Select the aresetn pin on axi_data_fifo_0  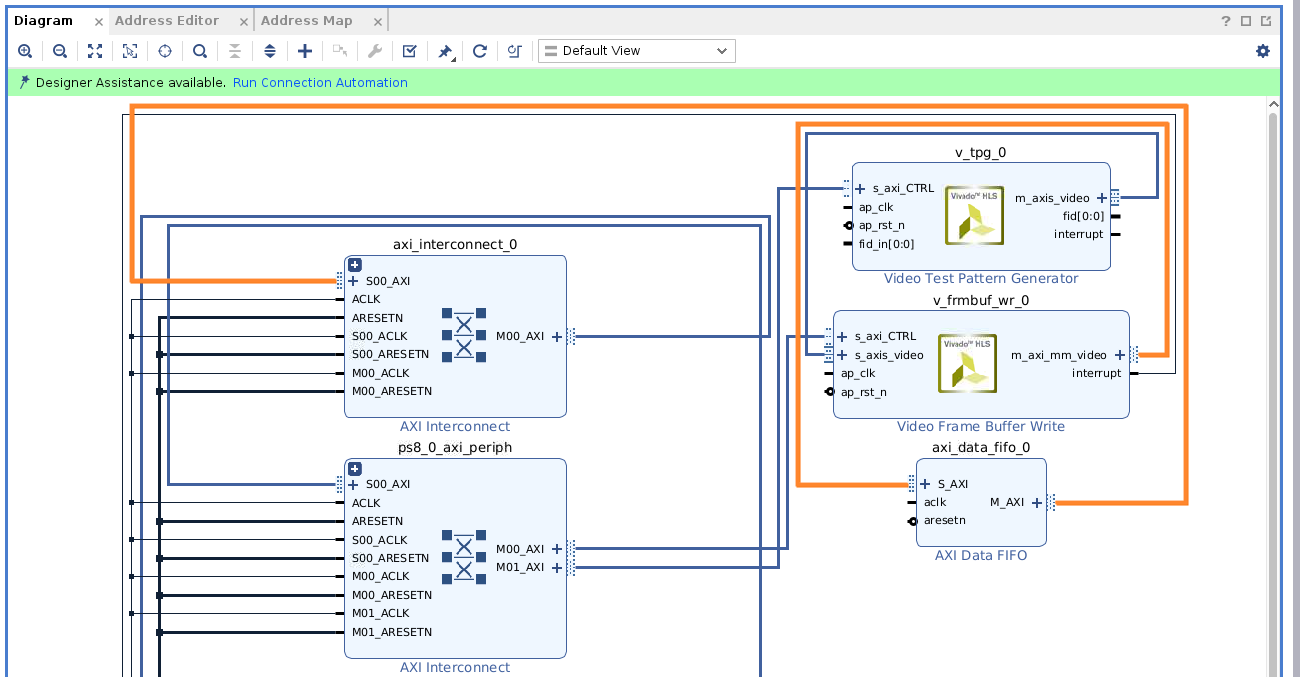(944, 521)
